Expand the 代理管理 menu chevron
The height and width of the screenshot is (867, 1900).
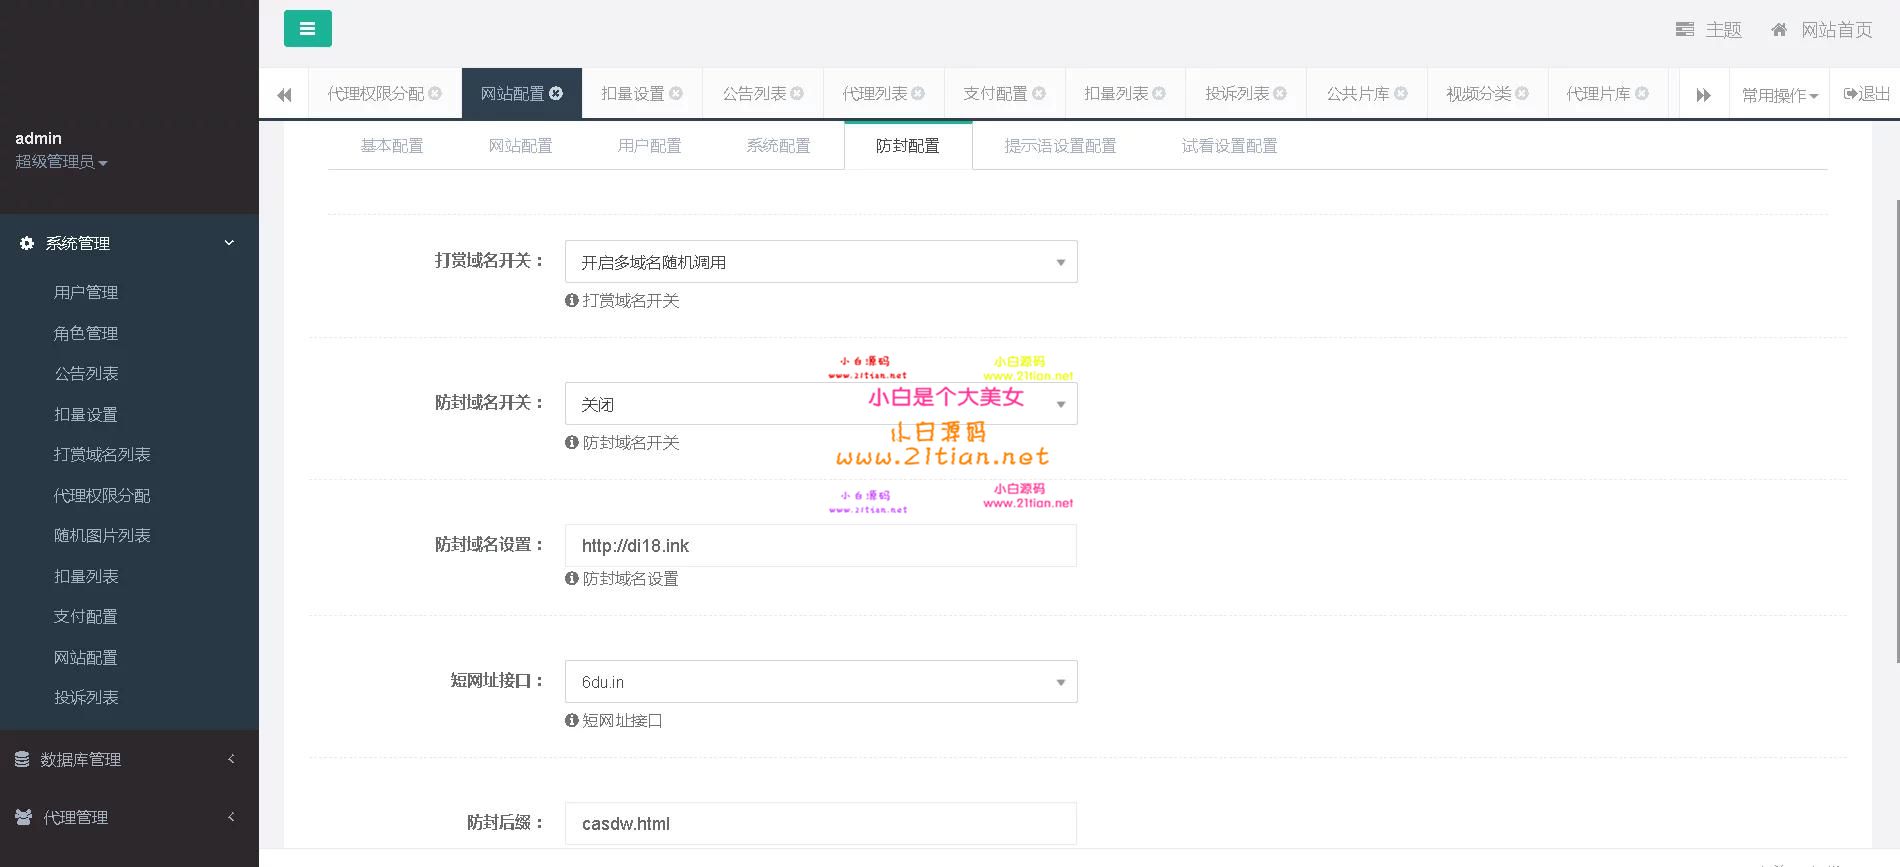[231, 817]
